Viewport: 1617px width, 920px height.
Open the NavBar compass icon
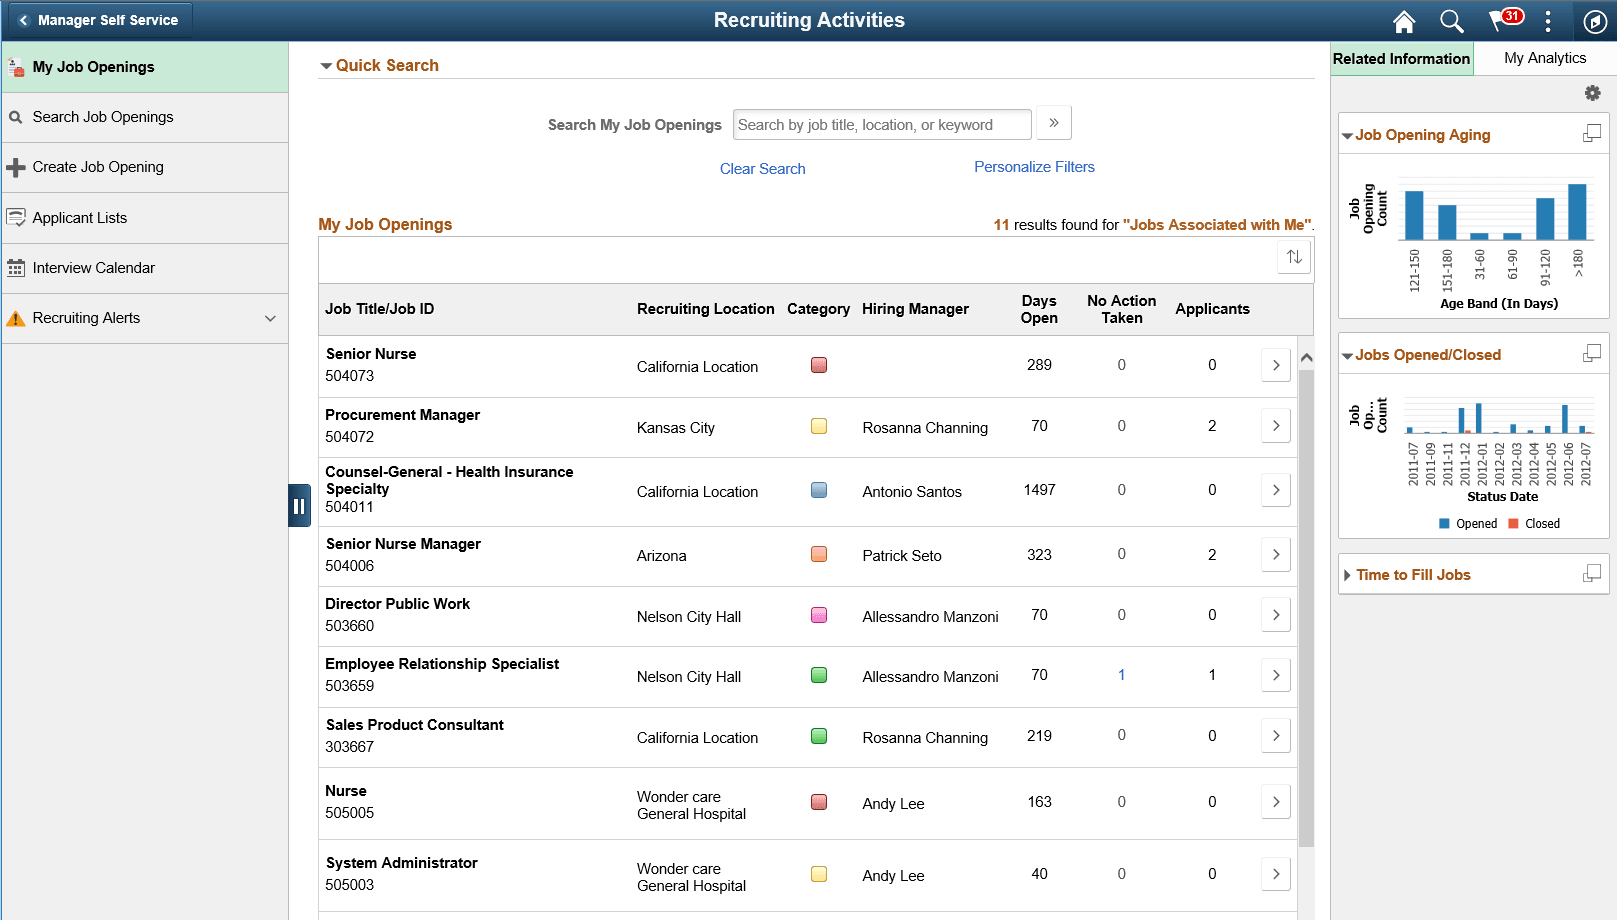[1595, 20]
